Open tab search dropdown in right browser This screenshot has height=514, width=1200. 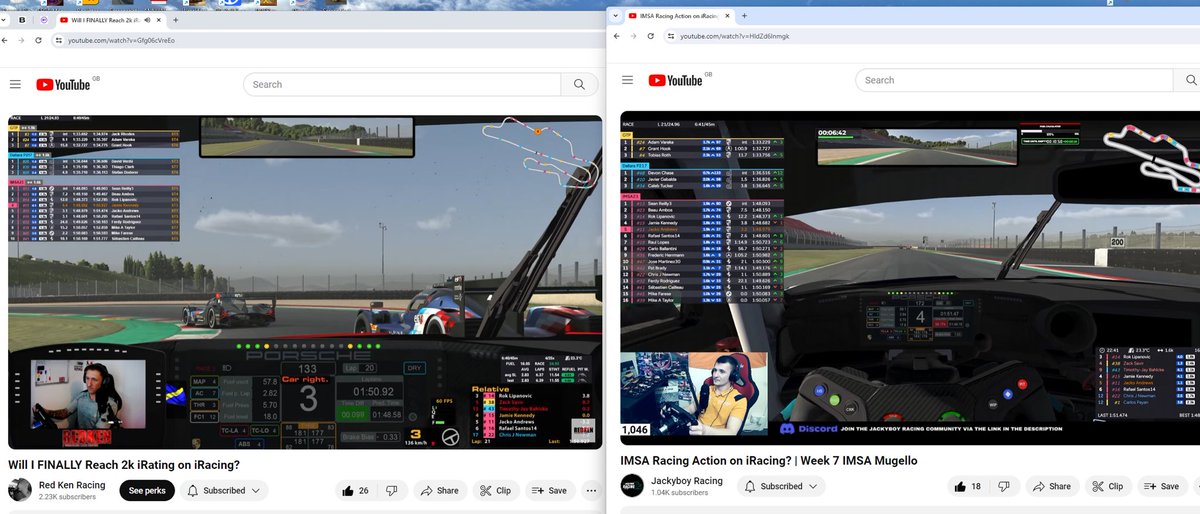click(x=614, y=17)
